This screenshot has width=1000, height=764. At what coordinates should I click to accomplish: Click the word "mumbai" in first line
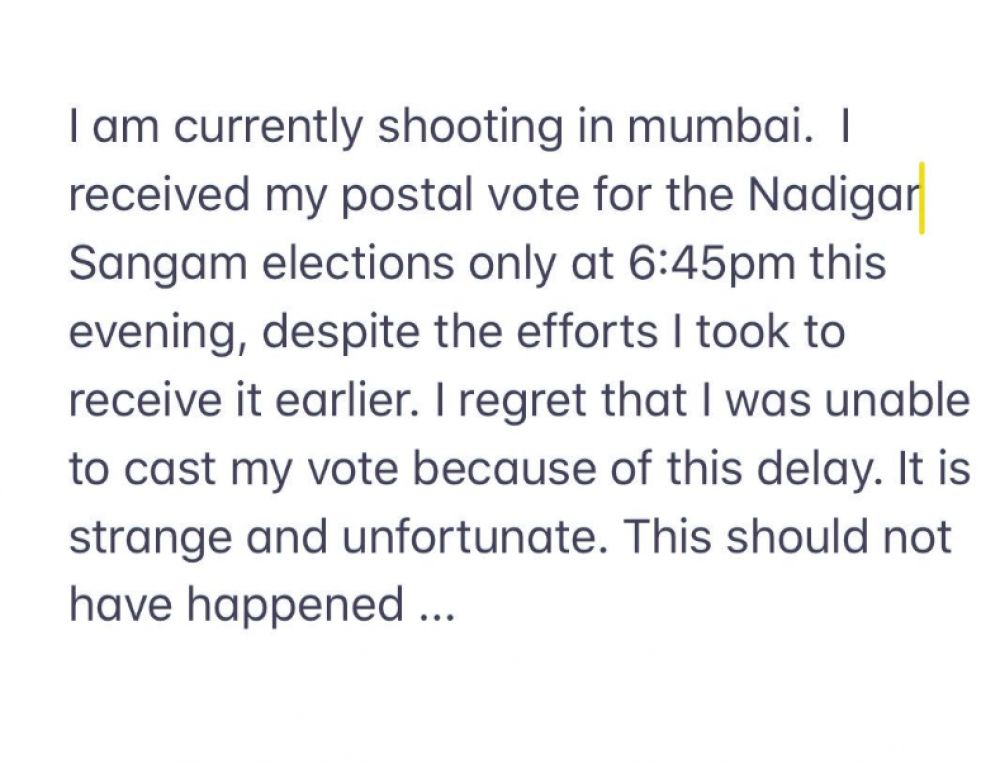pos(721,126)
